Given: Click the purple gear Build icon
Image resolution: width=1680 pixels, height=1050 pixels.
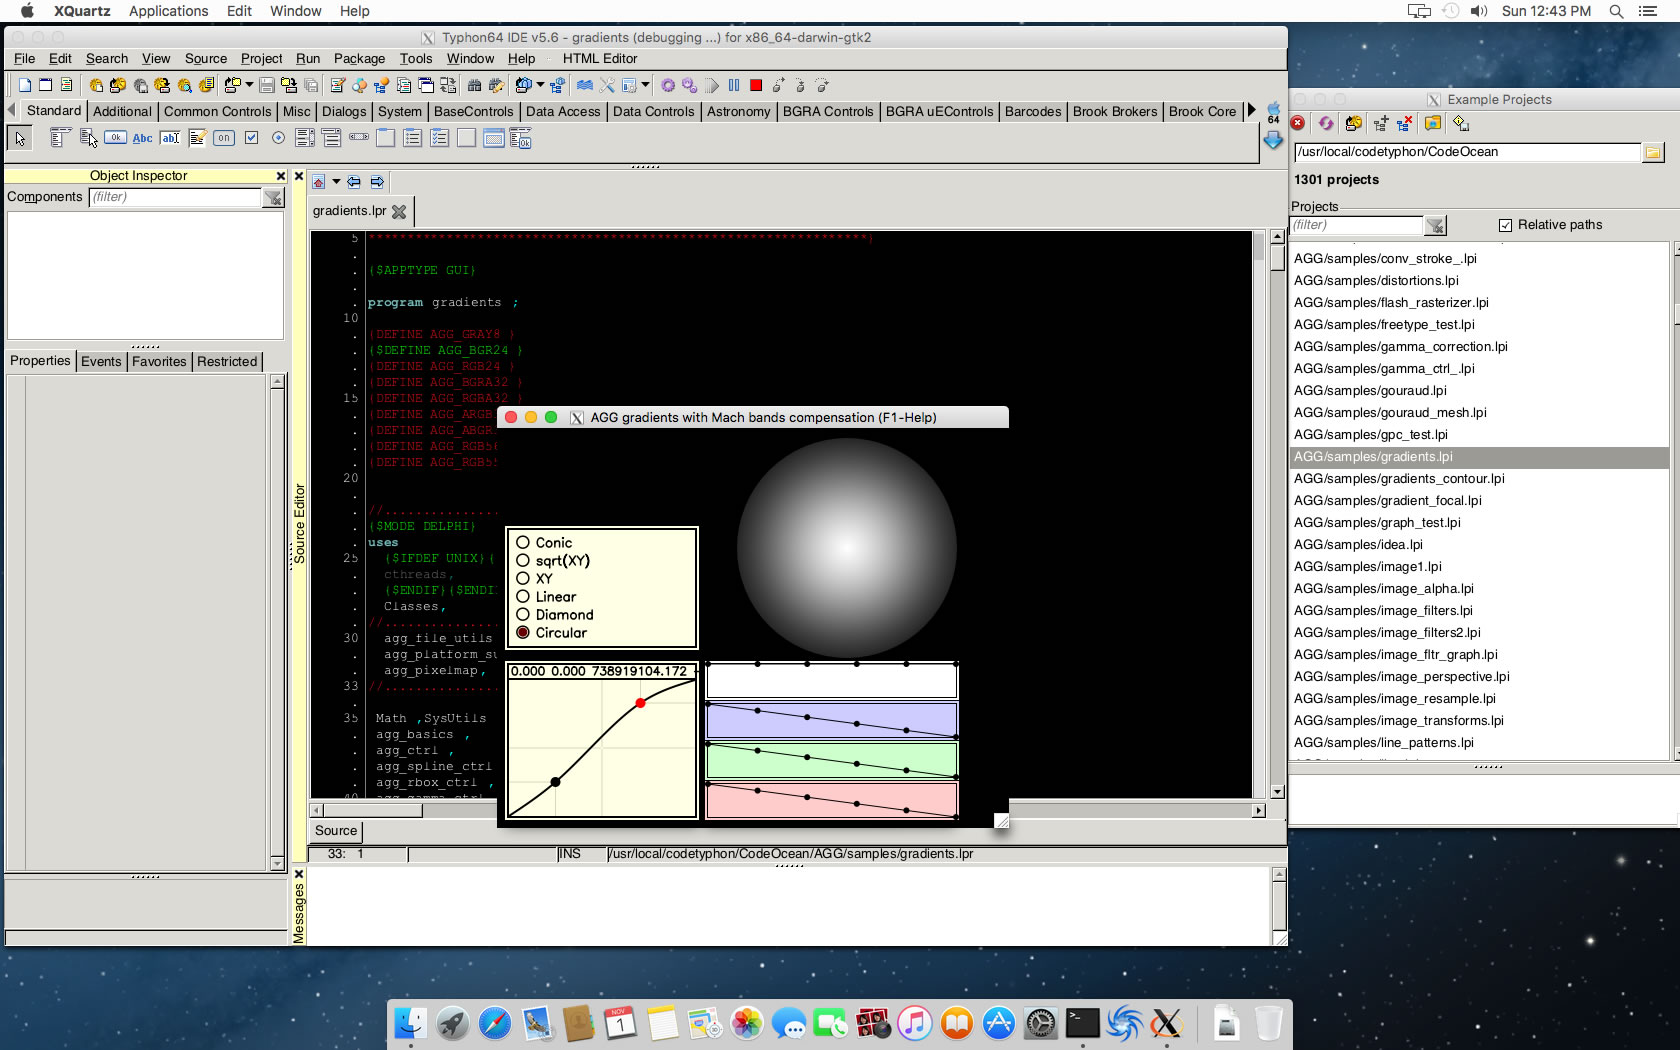Looking at the screenshot, I should [x=668, y=85].
